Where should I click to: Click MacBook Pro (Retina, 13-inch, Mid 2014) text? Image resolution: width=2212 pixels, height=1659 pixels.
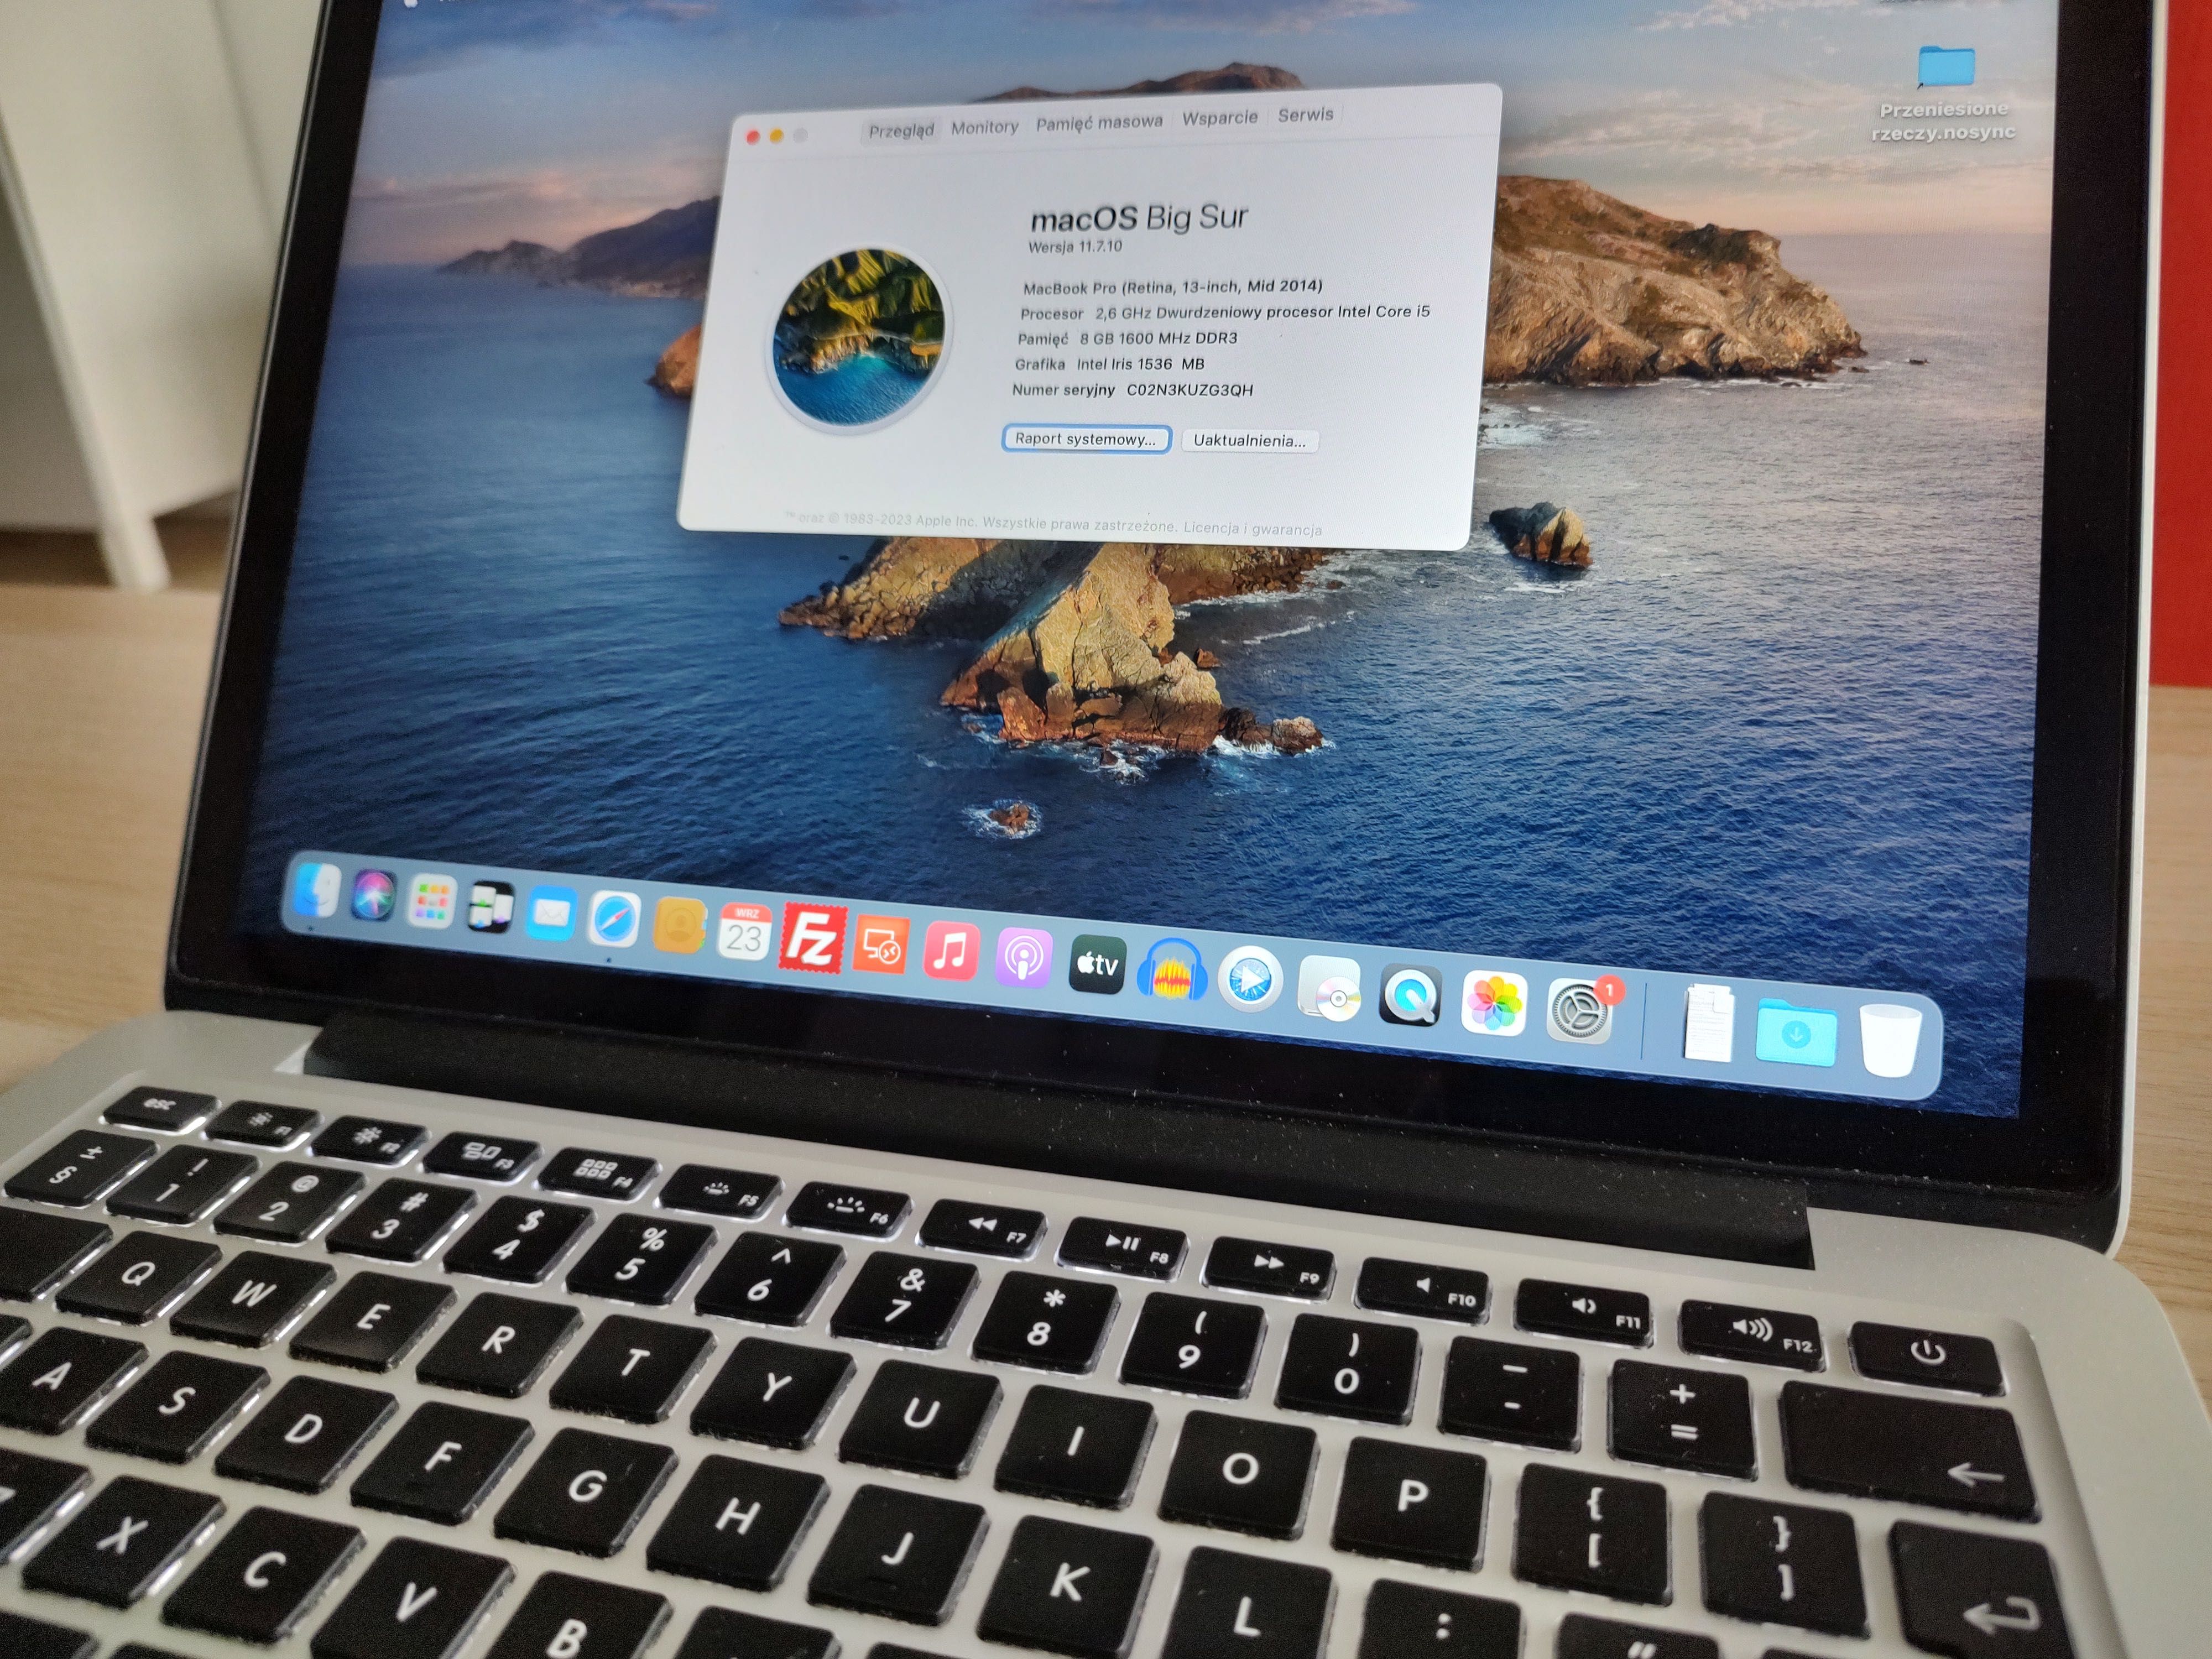(x=1172, y=287)
